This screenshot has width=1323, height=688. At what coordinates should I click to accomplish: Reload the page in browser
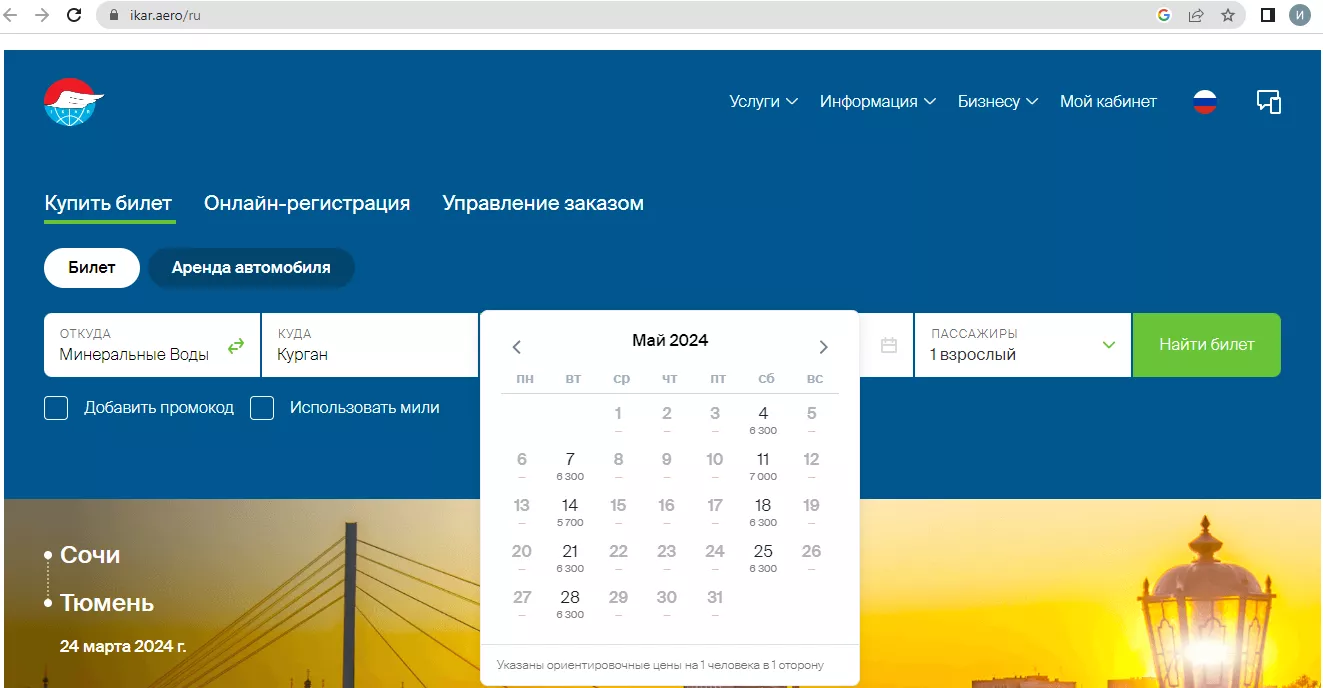pyautogui.click(x=74, y=15)
